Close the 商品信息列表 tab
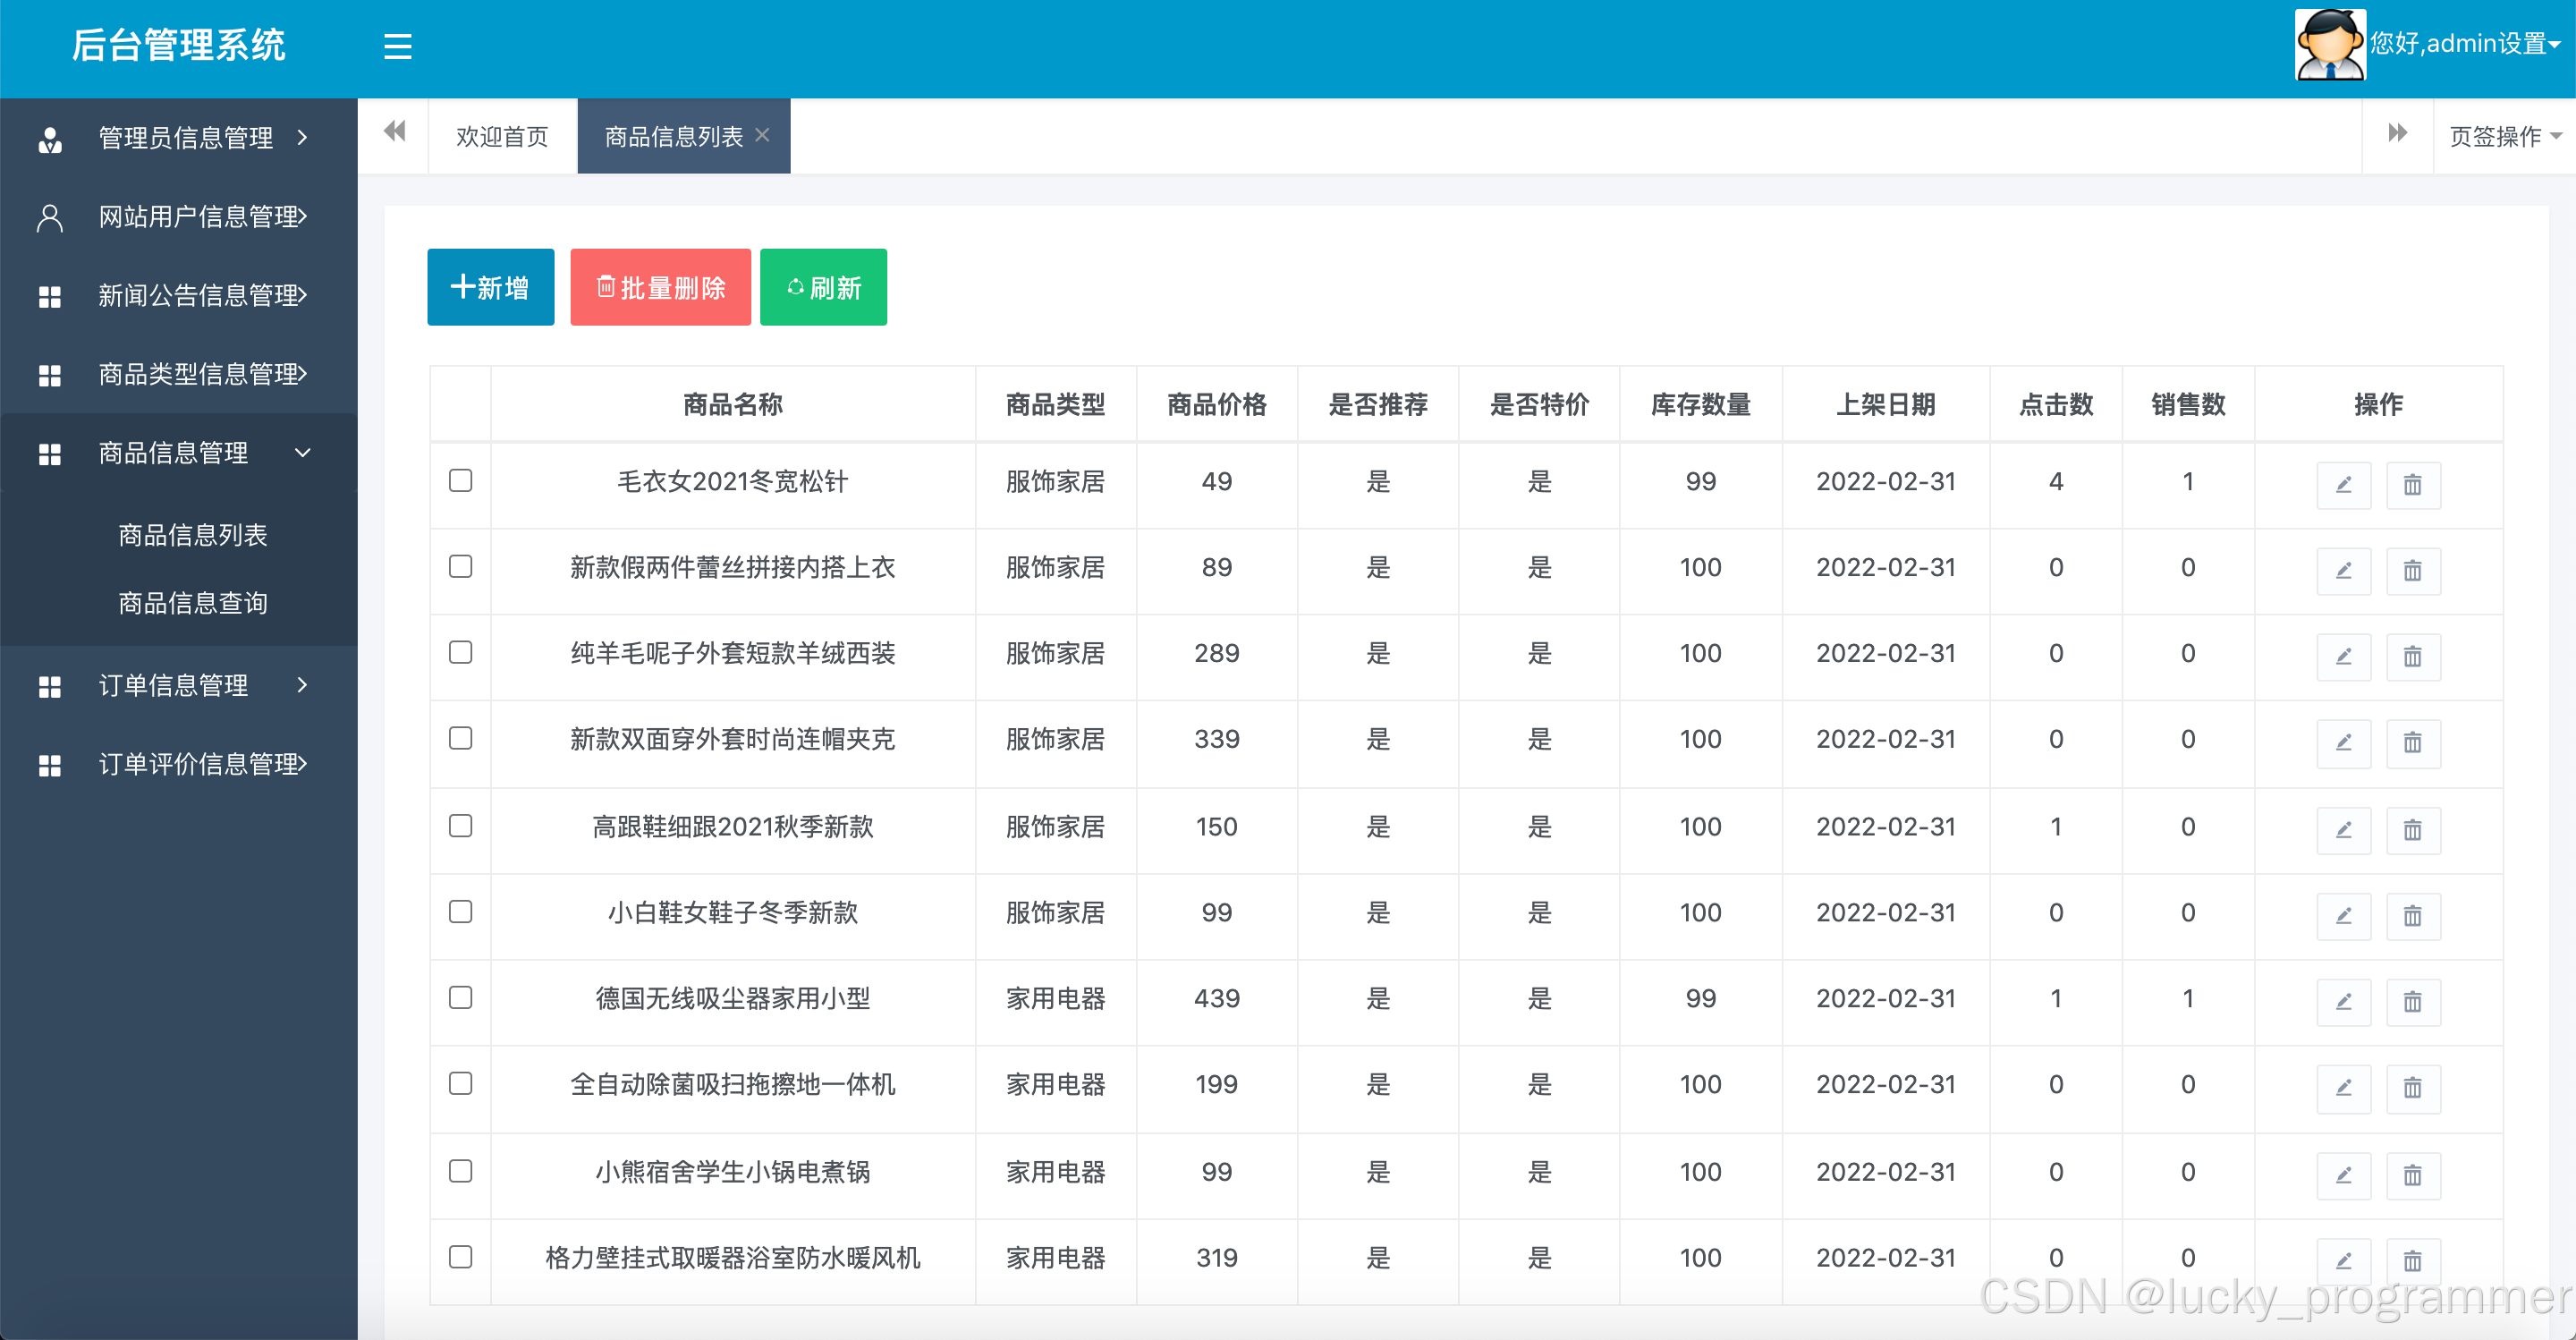 point(762,135)
